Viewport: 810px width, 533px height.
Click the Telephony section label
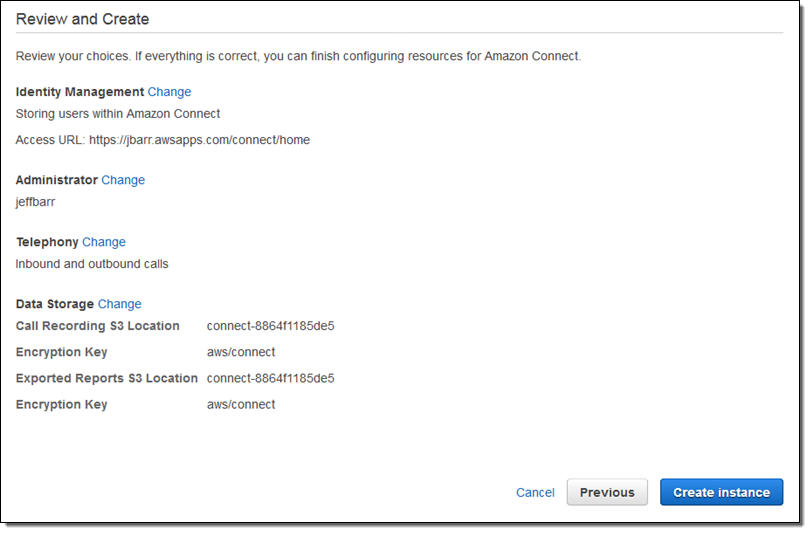click(47, 242)
